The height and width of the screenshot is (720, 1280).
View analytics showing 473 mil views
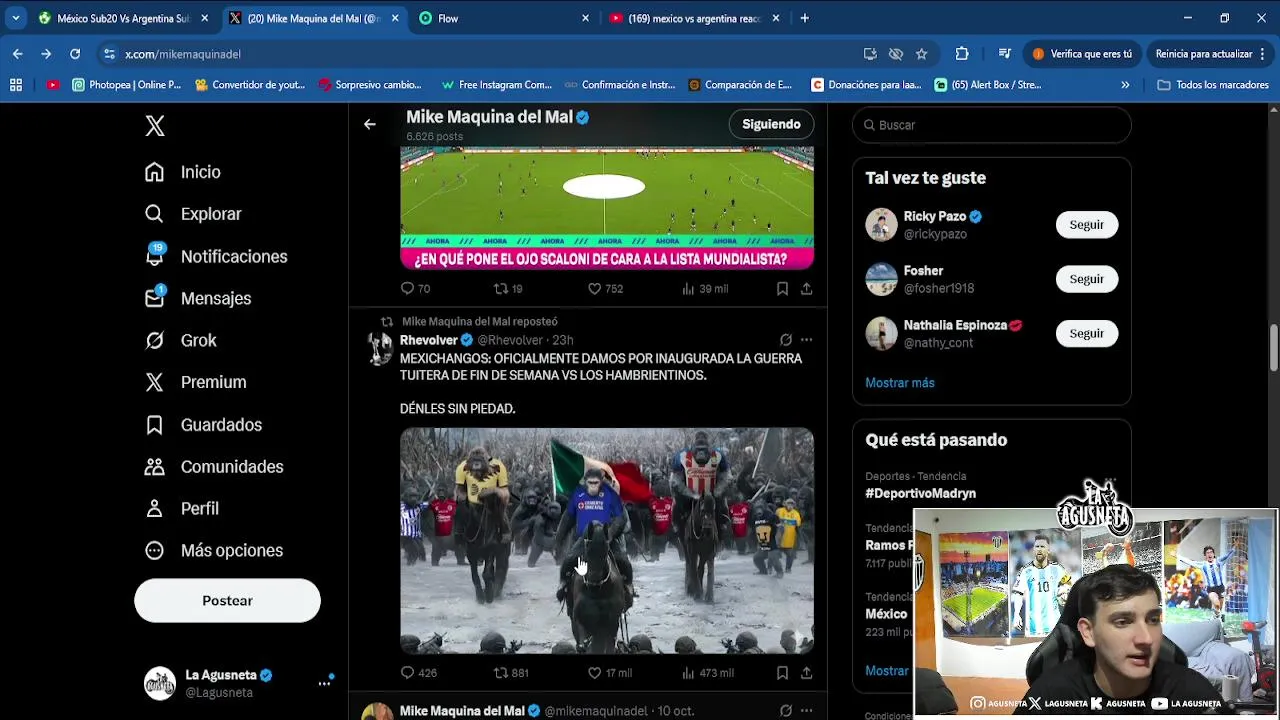pyautogui.click(x=707, y=673)
